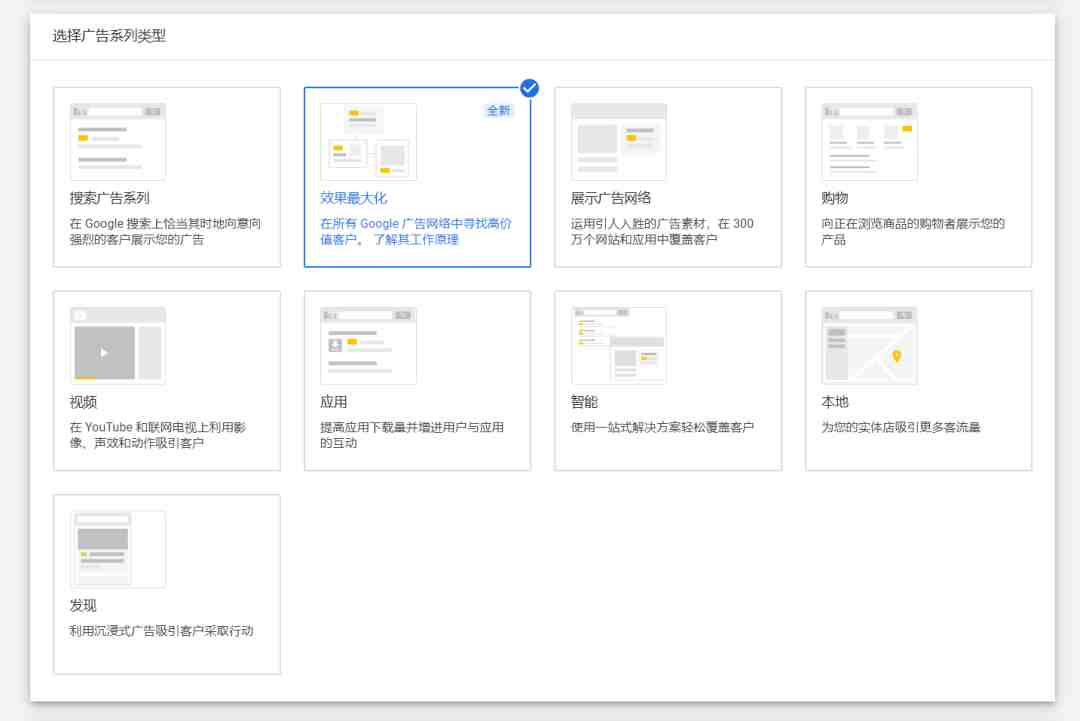The height and width of the screenshot is (721, 1080).
Task: Click the 提高应用下载量 description text
Action: coord(412,435)
